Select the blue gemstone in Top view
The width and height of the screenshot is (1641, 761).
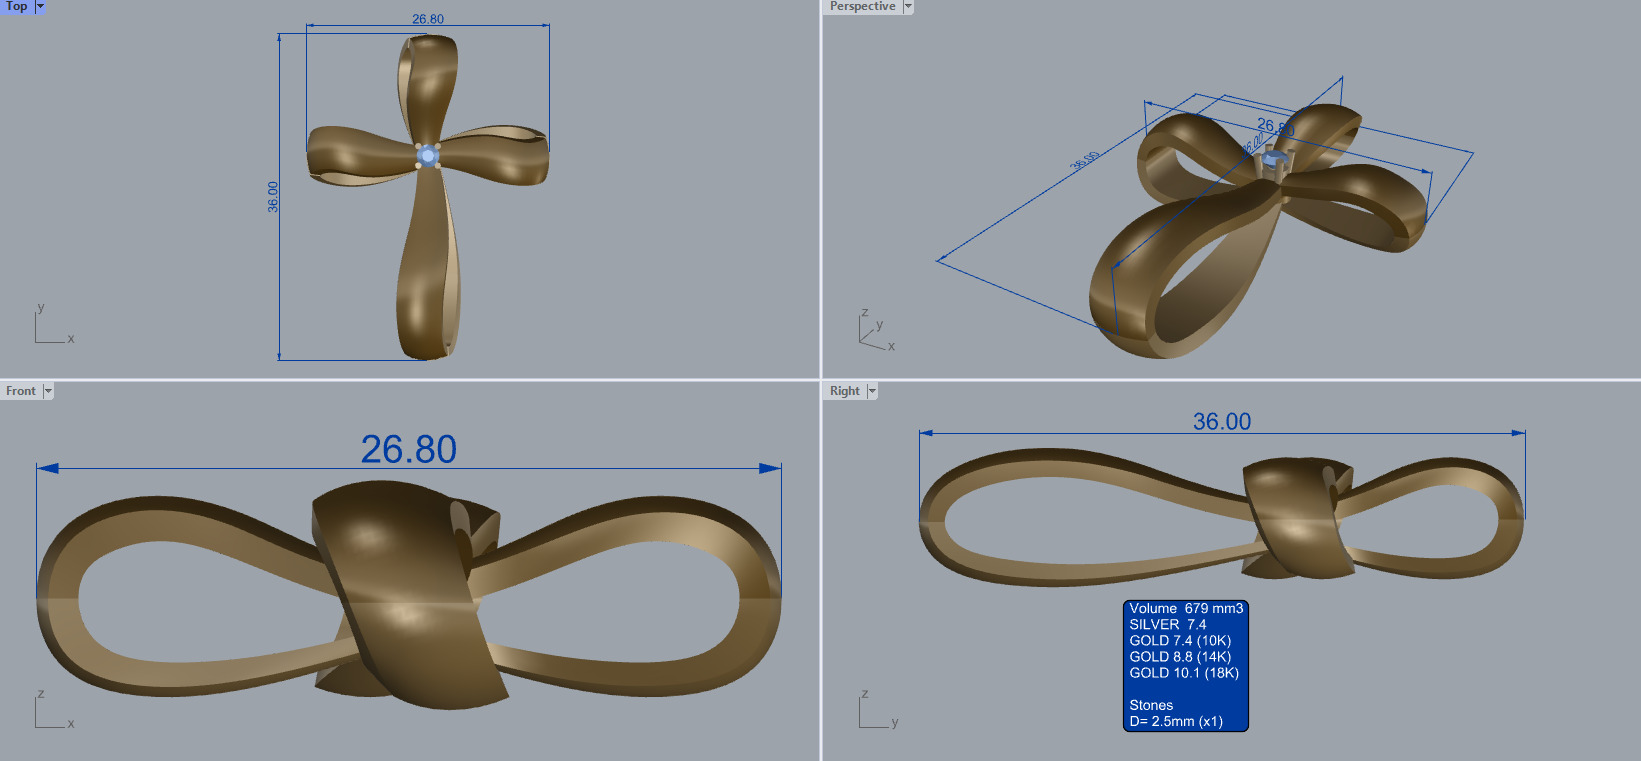click(x=428, y=155)
